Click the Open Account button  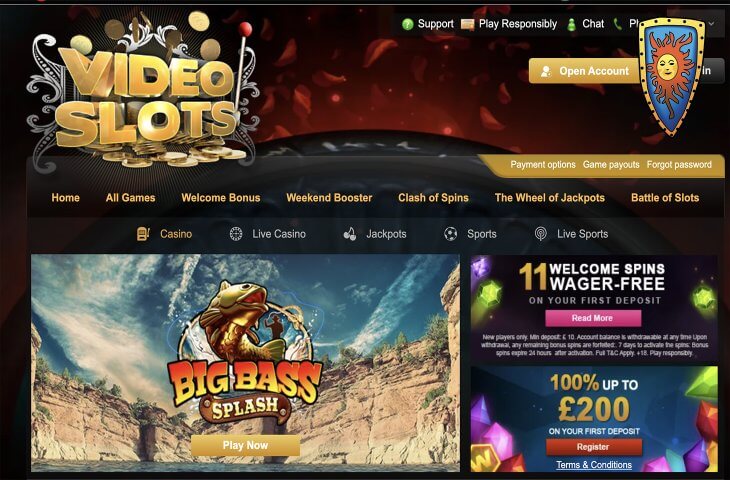(x=585, y=71)
